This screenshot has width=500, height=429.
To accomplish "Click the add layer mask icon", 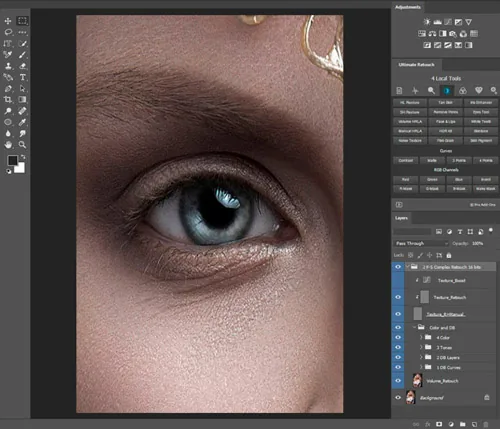I will 439,424.
